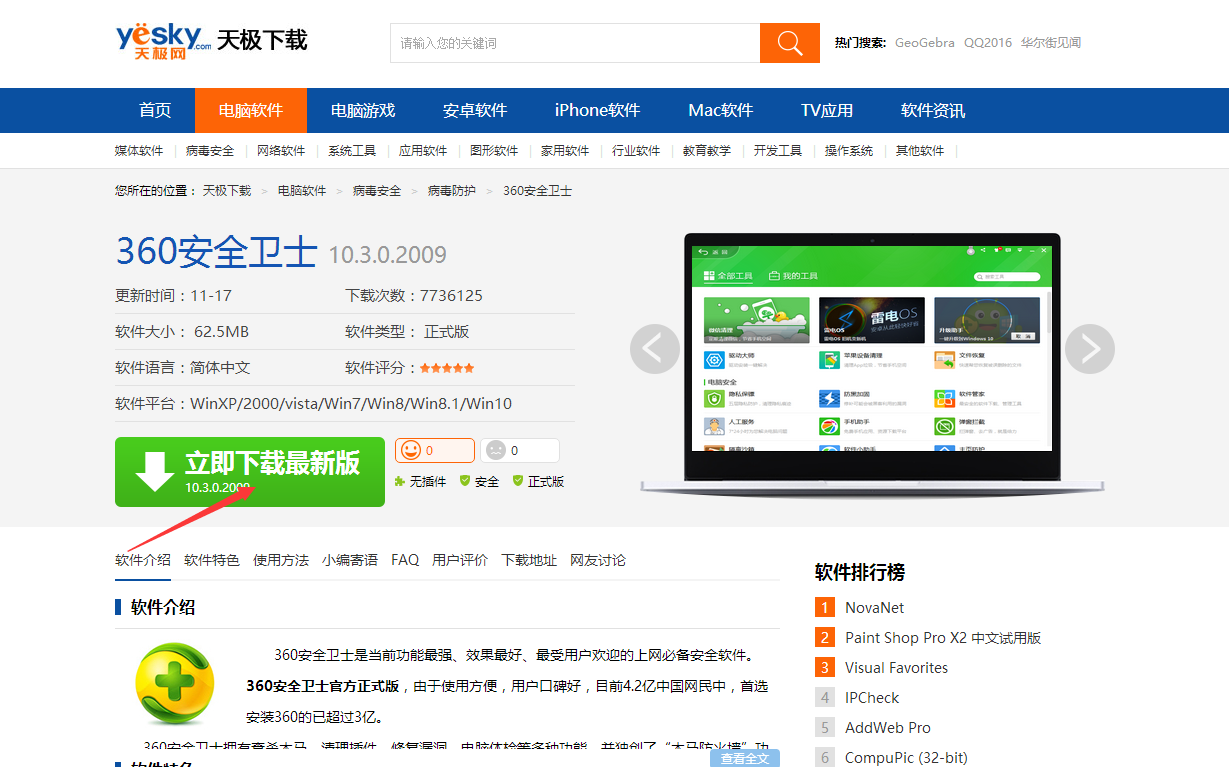Click the 软件大小 62.5MB text

[x=182, y=331]
